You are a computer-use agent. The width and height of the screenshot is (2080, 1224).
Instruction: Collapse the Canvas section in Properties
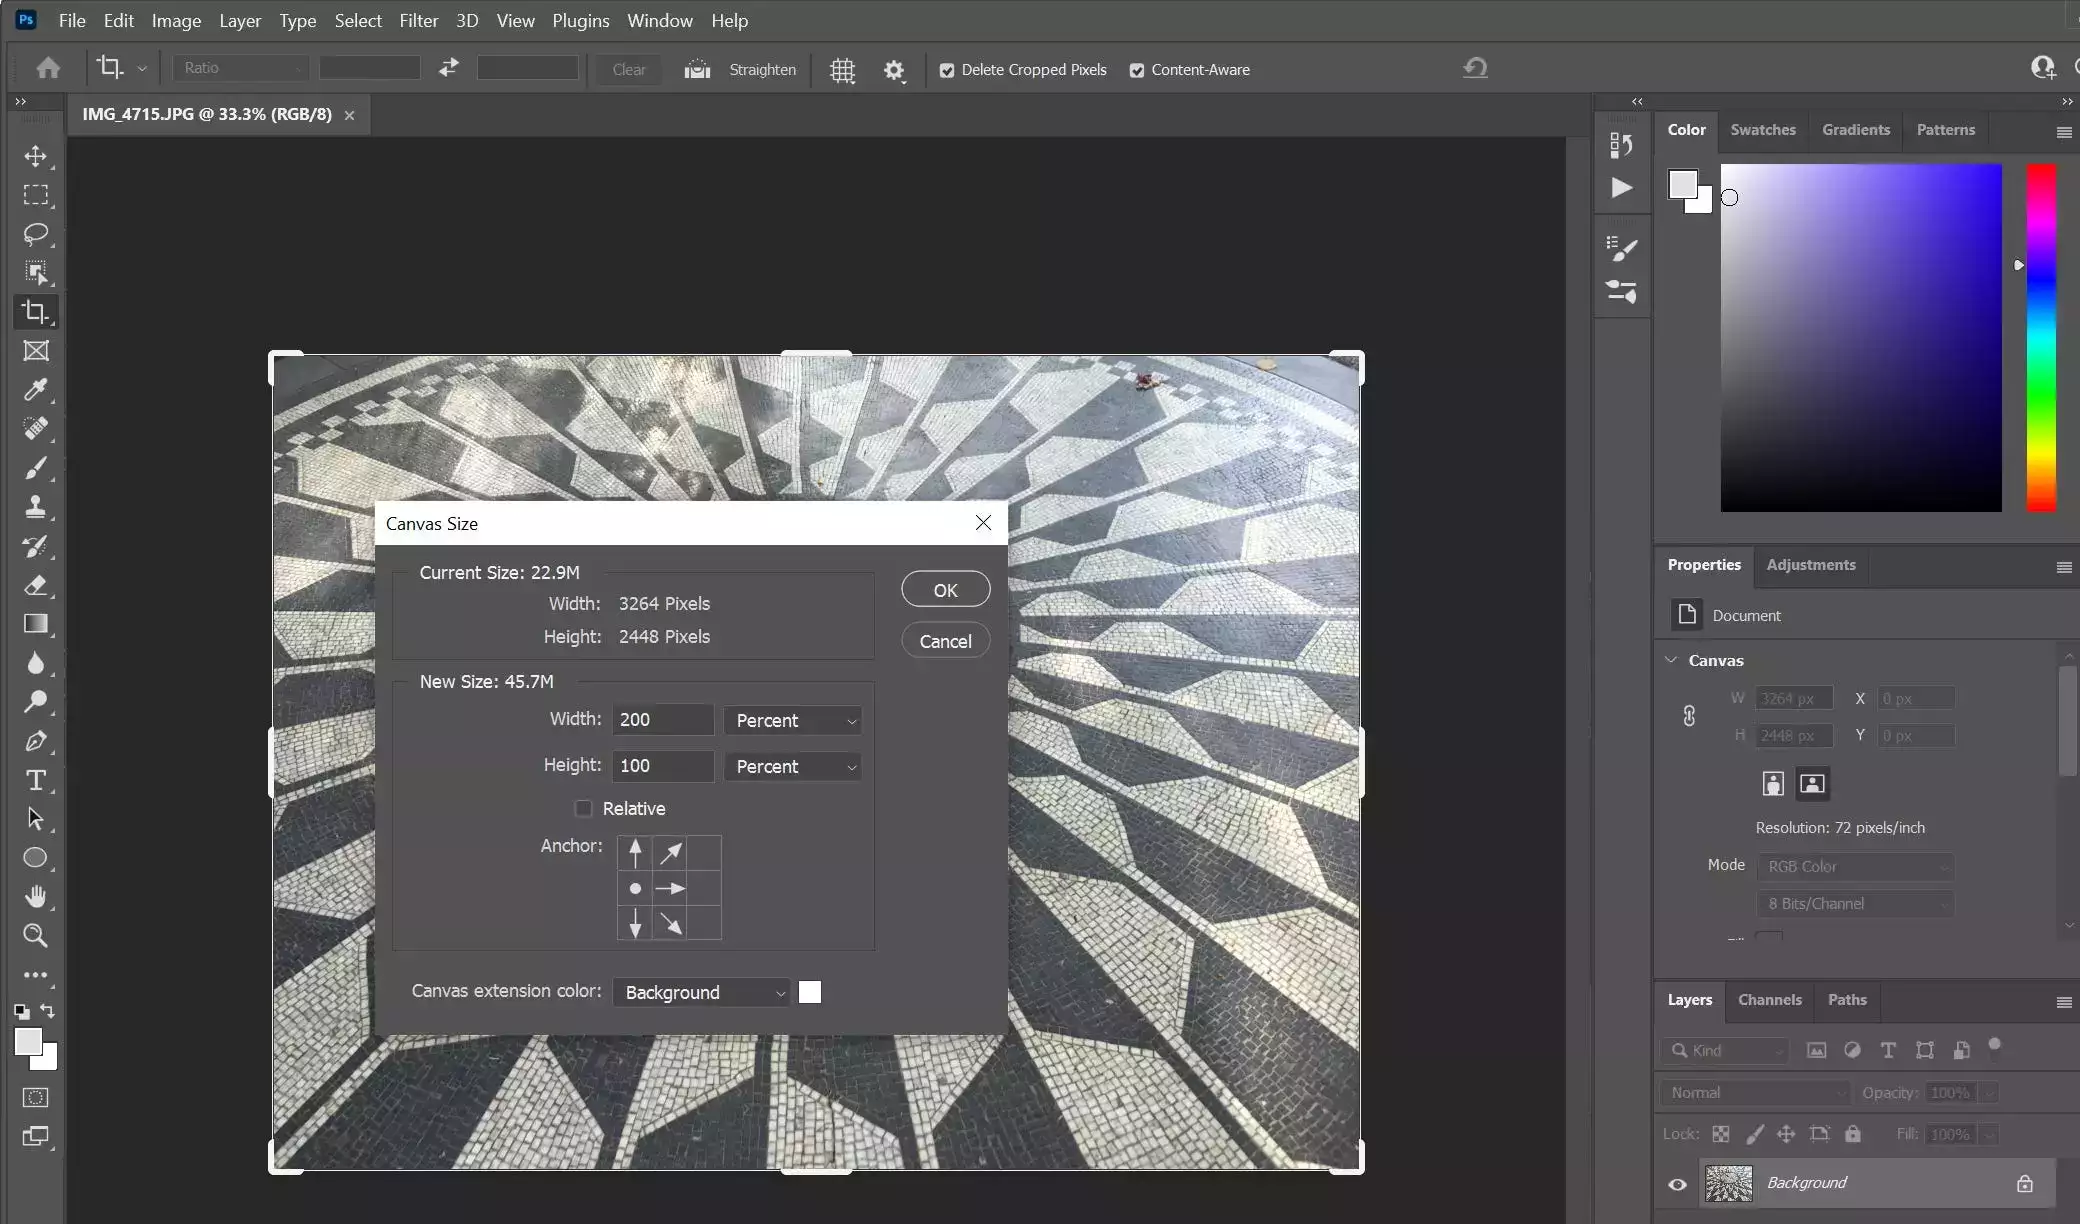point(1671,660)
